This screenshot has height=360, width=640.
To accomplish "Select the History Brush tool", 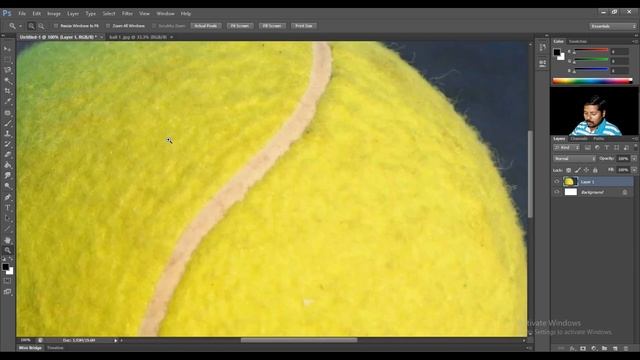I will 7,144.
